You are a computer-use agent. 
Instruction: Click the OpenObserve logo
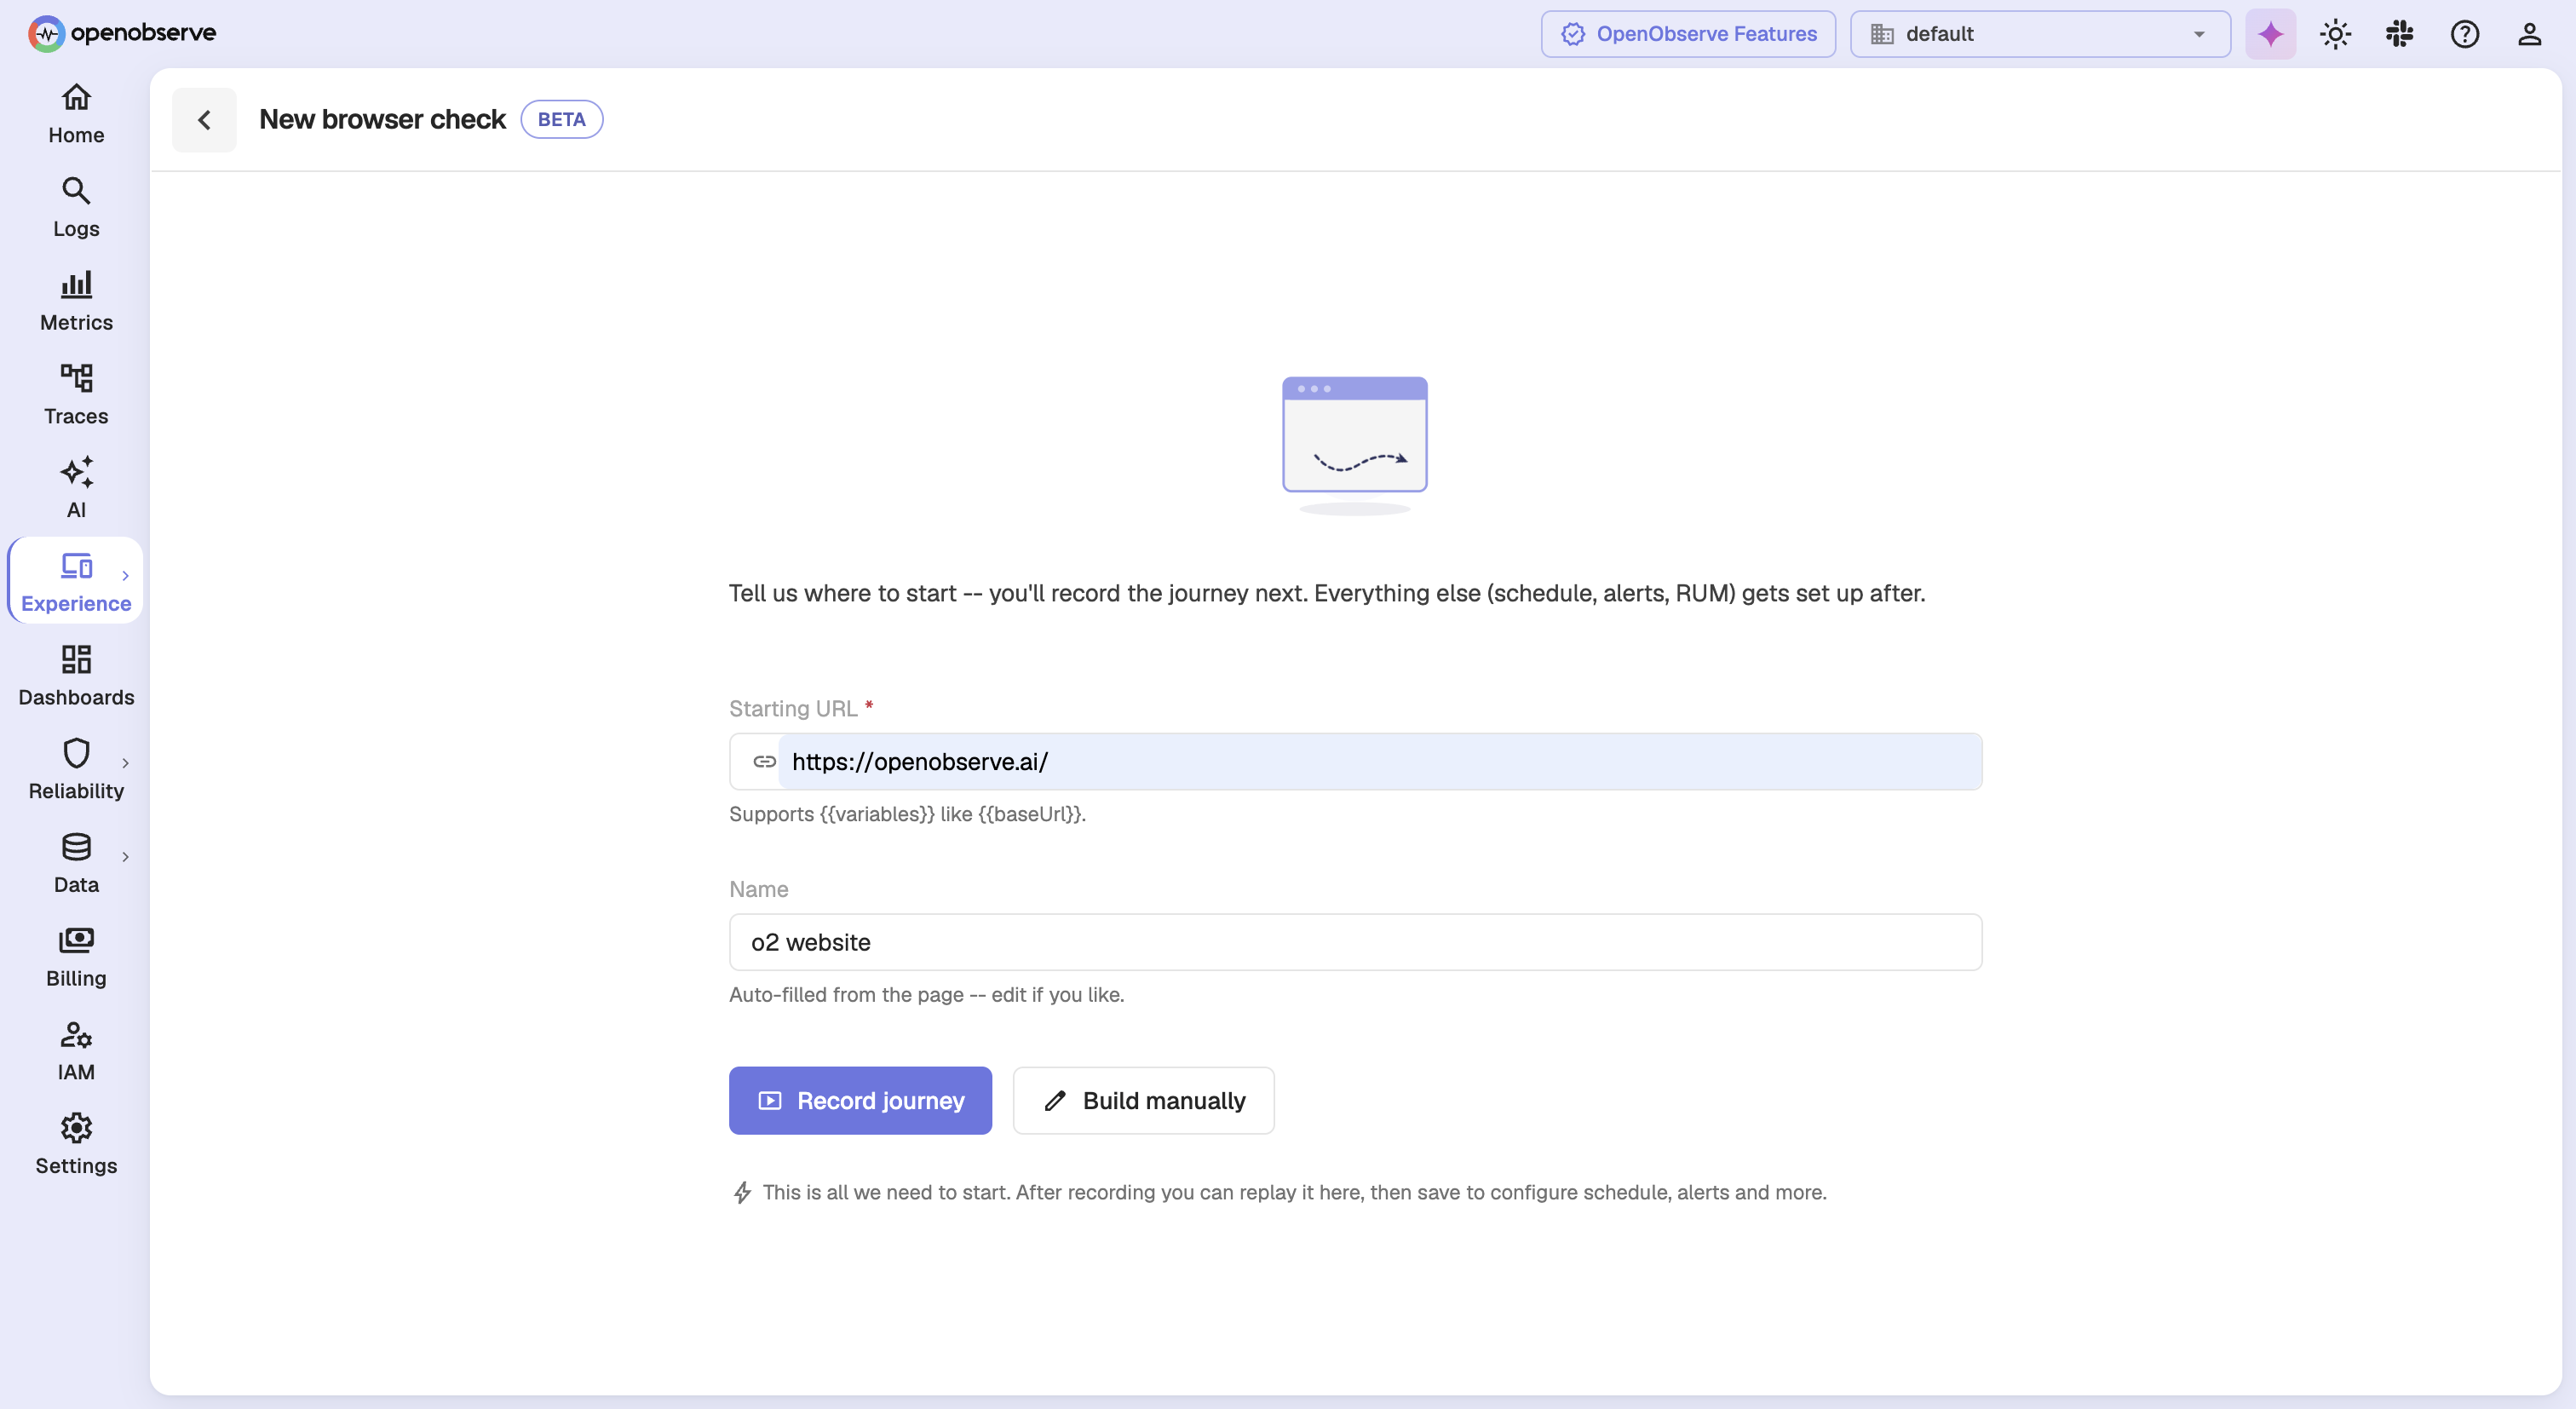point(122,33)
